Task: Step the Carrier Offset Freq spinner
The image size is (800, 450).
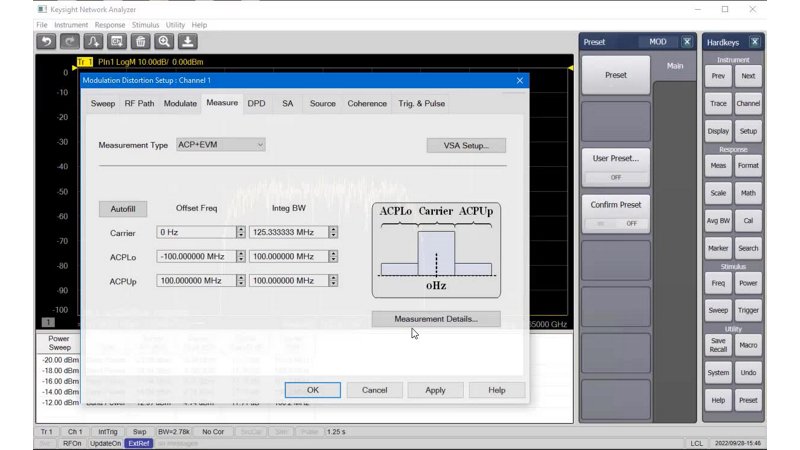Action: (241, 232)
